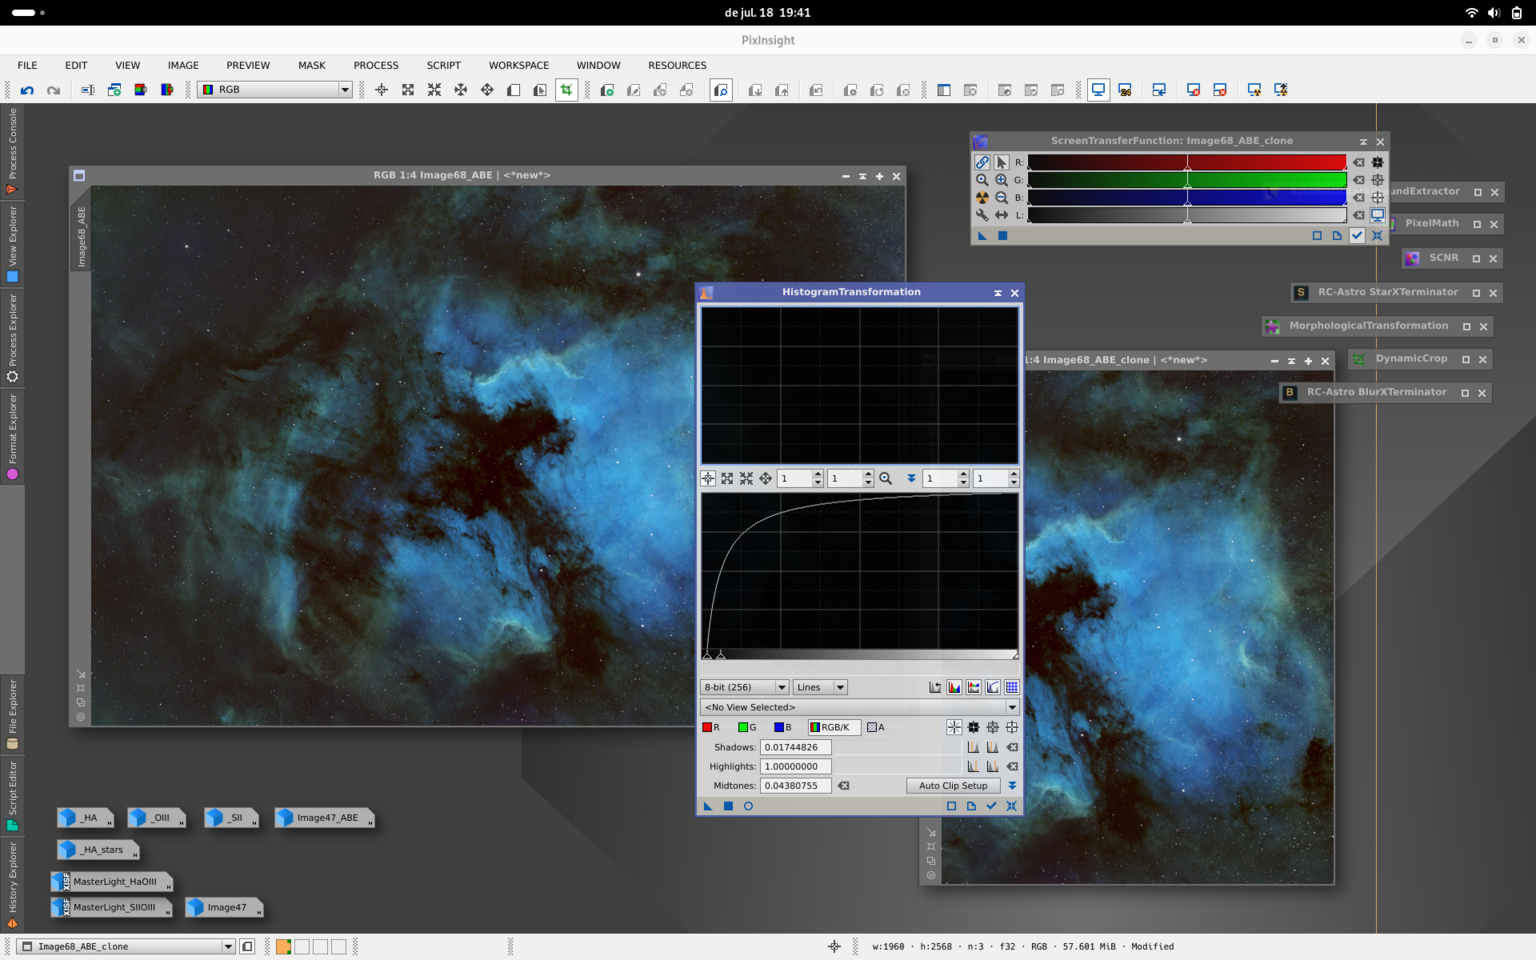Click STF auto stretch radiation icon
This screenshot has height=960, width=1536.
click(982, 197)
